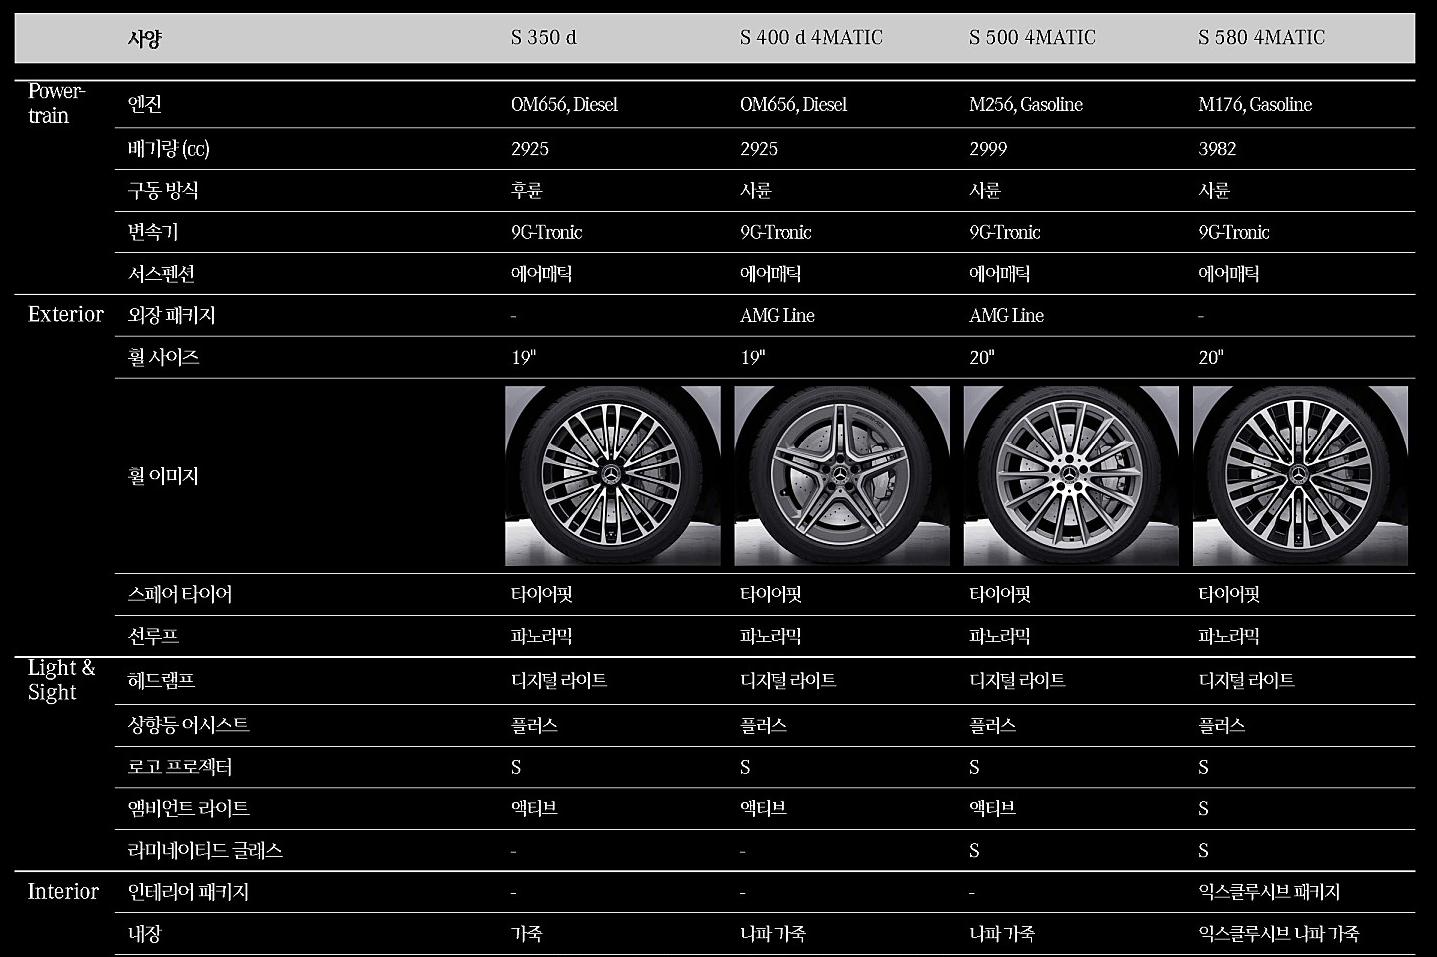Select the S 580 4MATIC column header
Screen dimensions: 1437x957
(x=1261, y=38)
